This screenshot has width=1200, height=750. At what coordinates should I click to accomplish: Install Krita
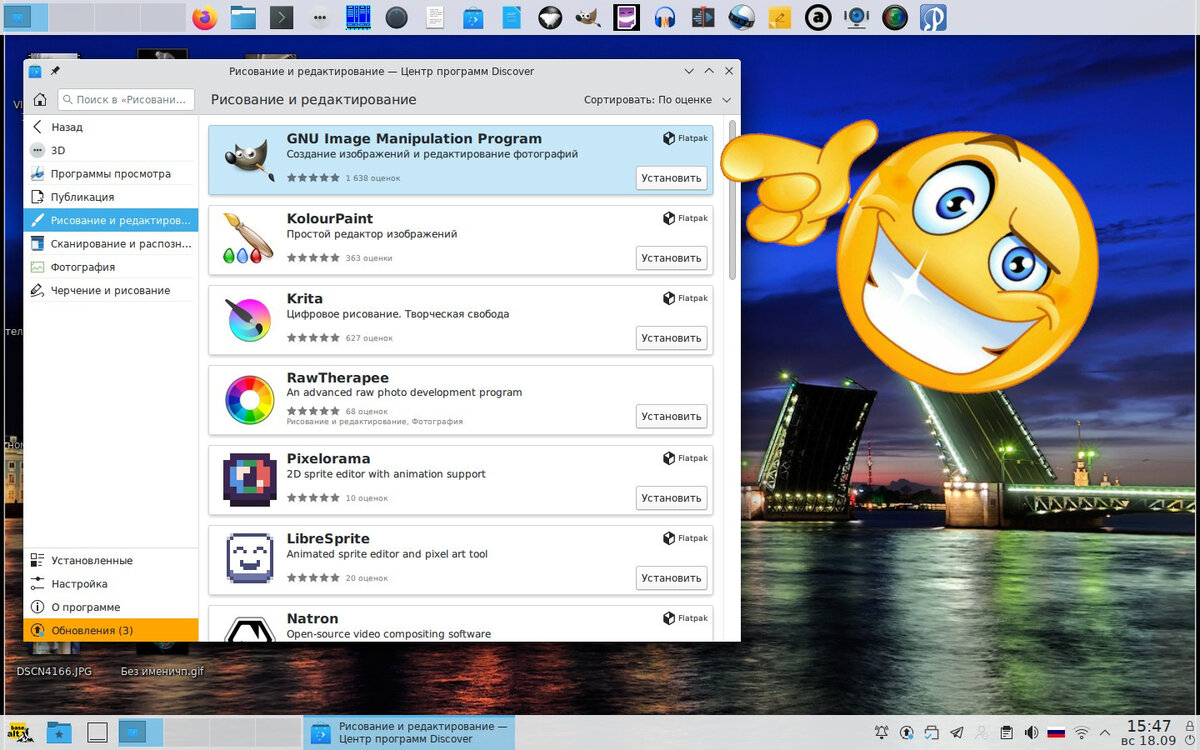(671, 338)
